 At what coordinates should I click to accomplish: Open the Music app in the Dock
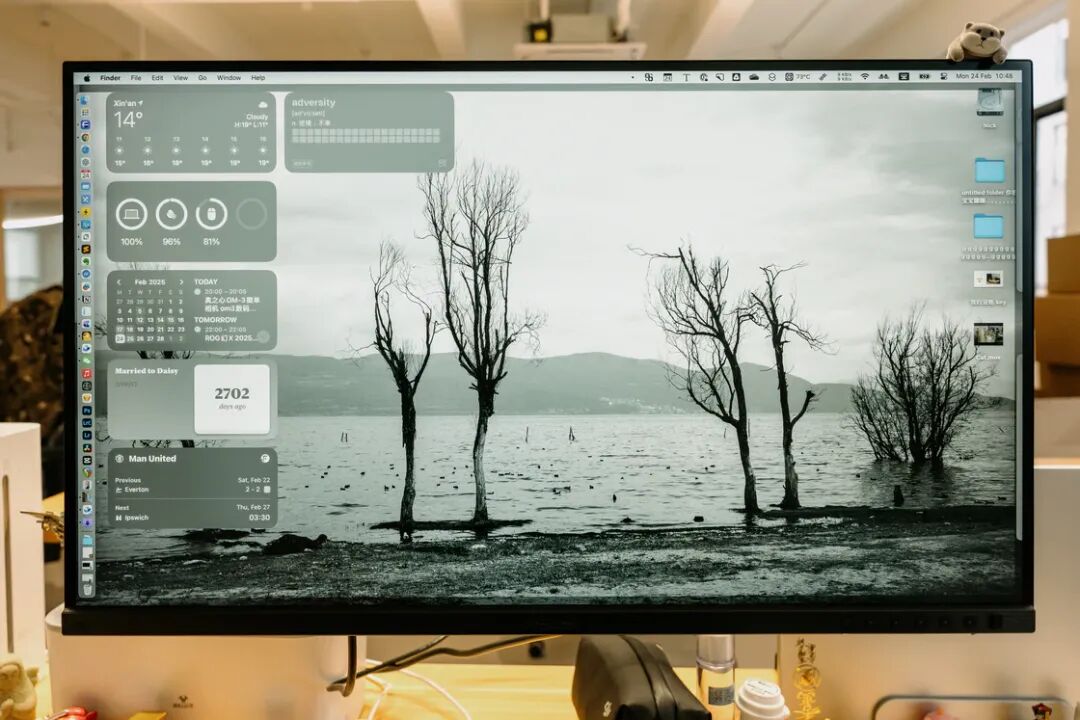pyautogui.click(x=87, y=373)
